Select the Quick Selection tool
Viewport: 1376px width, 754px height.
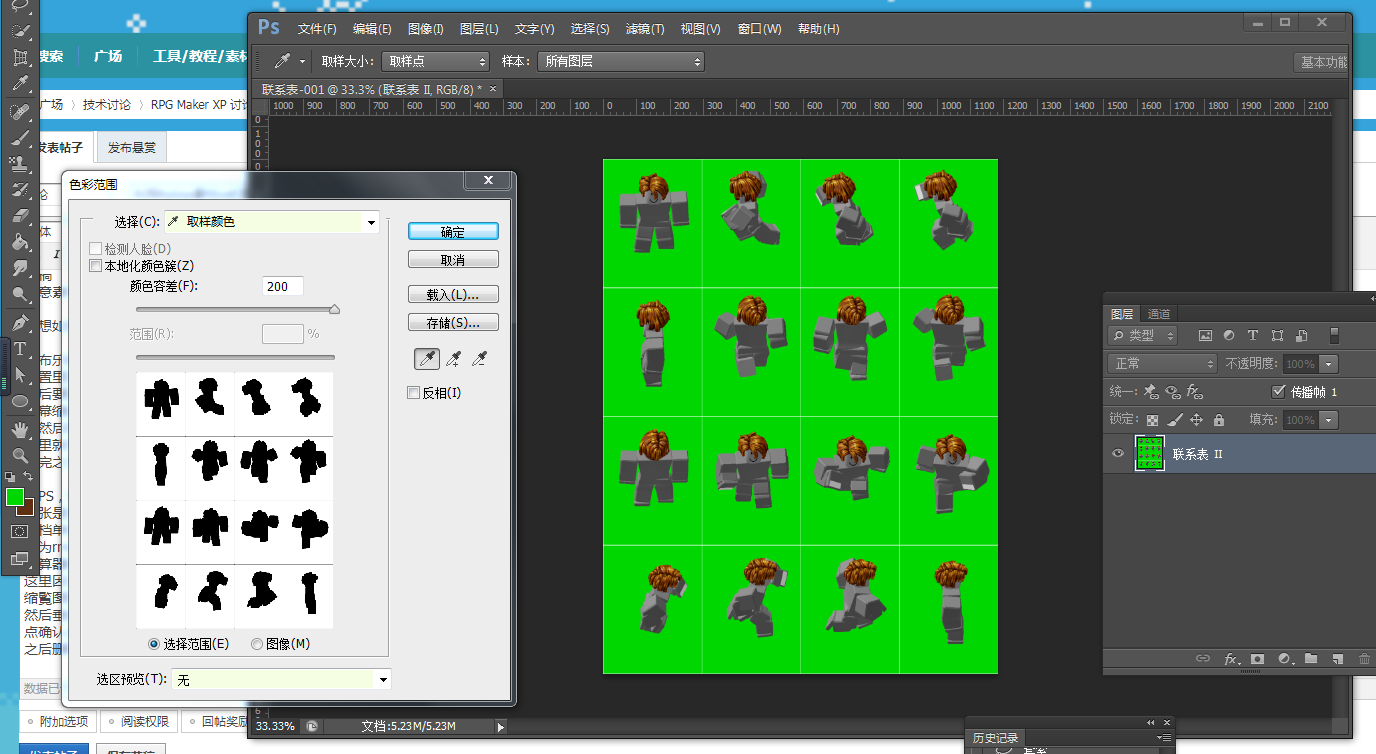19,31
